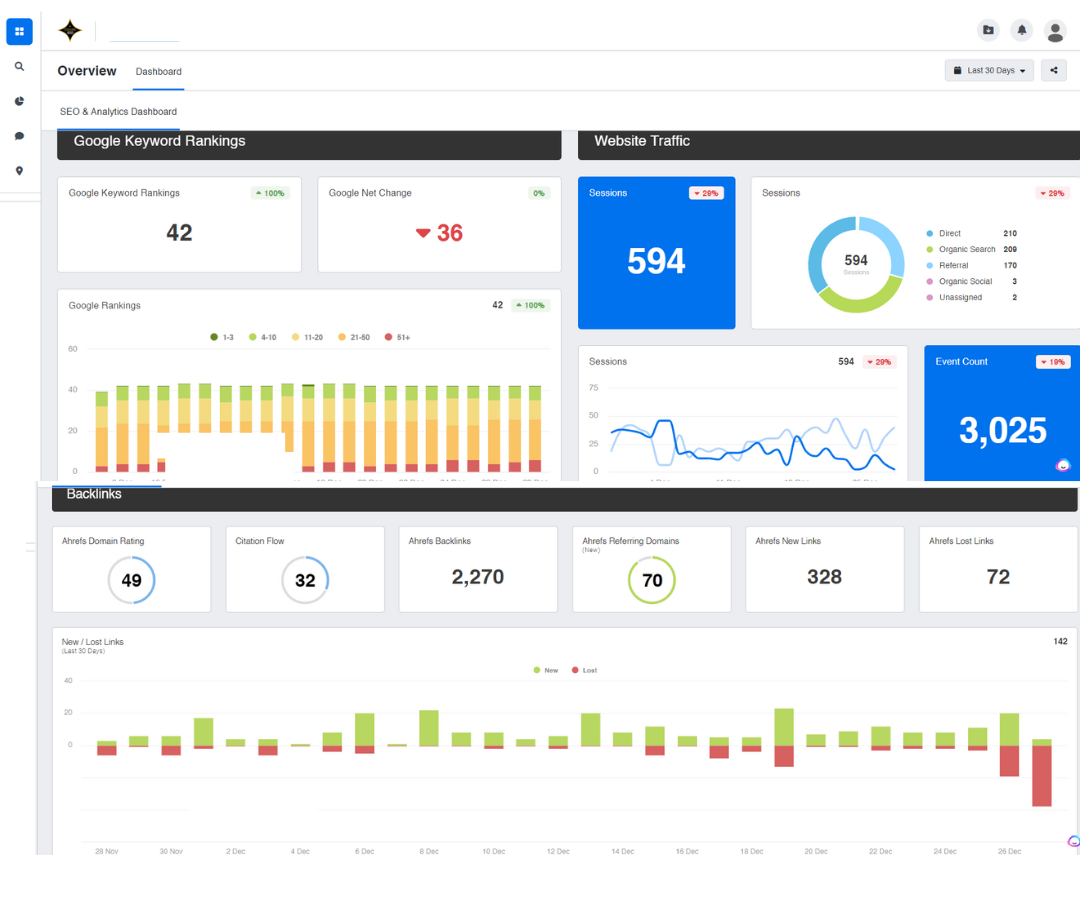Open the Last 30 Days dropdown

(x=988, y=70)
